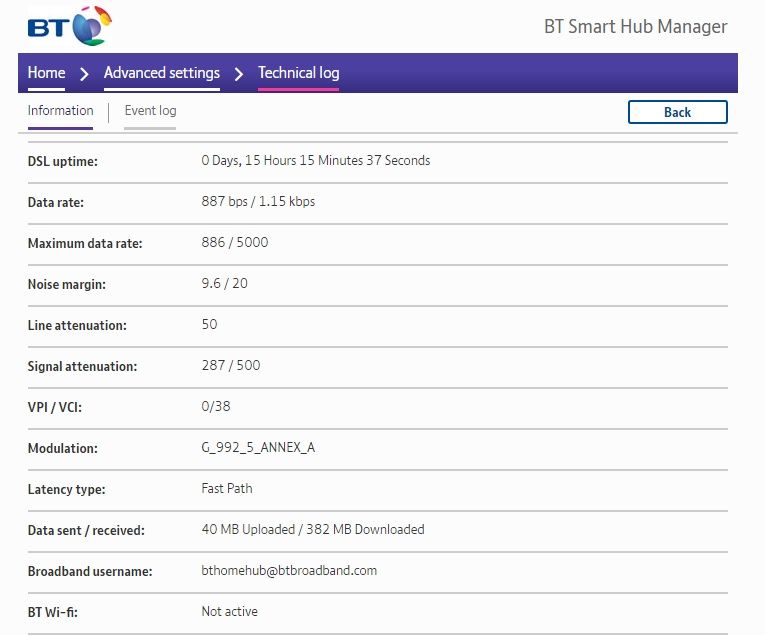Click the Data rate label
765x635 pixels.
click(56, 202)
